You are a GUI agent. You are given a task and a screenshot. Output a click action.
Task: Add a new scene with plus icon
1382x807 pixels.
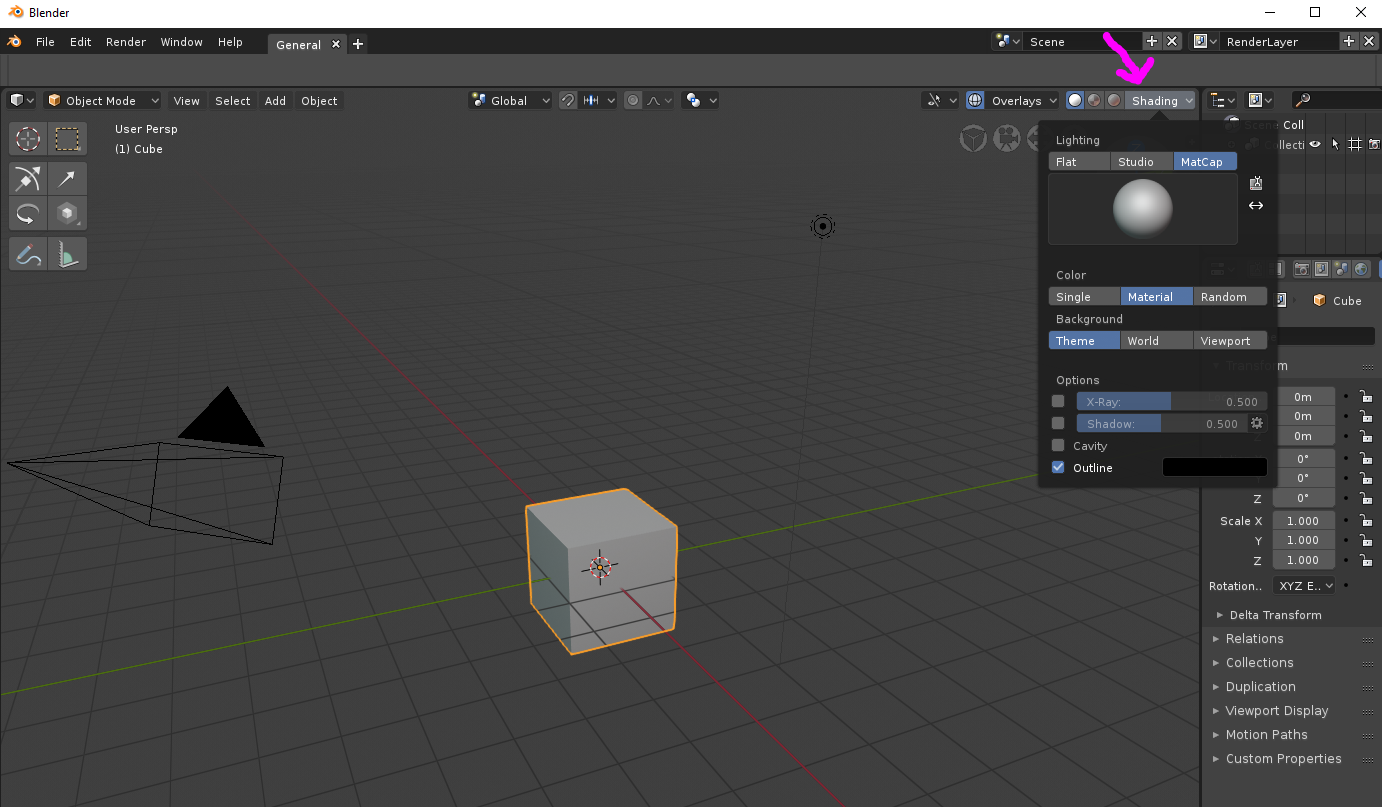(x=1151, y=41)
